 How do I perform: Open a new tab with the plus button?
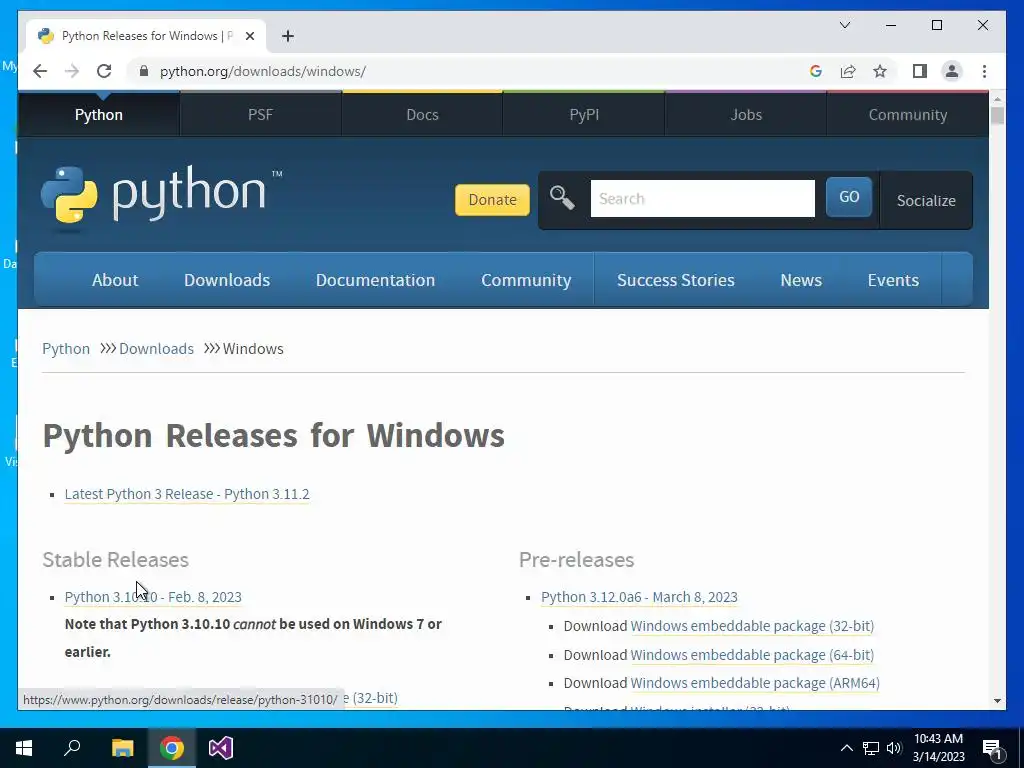pos(288,36)
